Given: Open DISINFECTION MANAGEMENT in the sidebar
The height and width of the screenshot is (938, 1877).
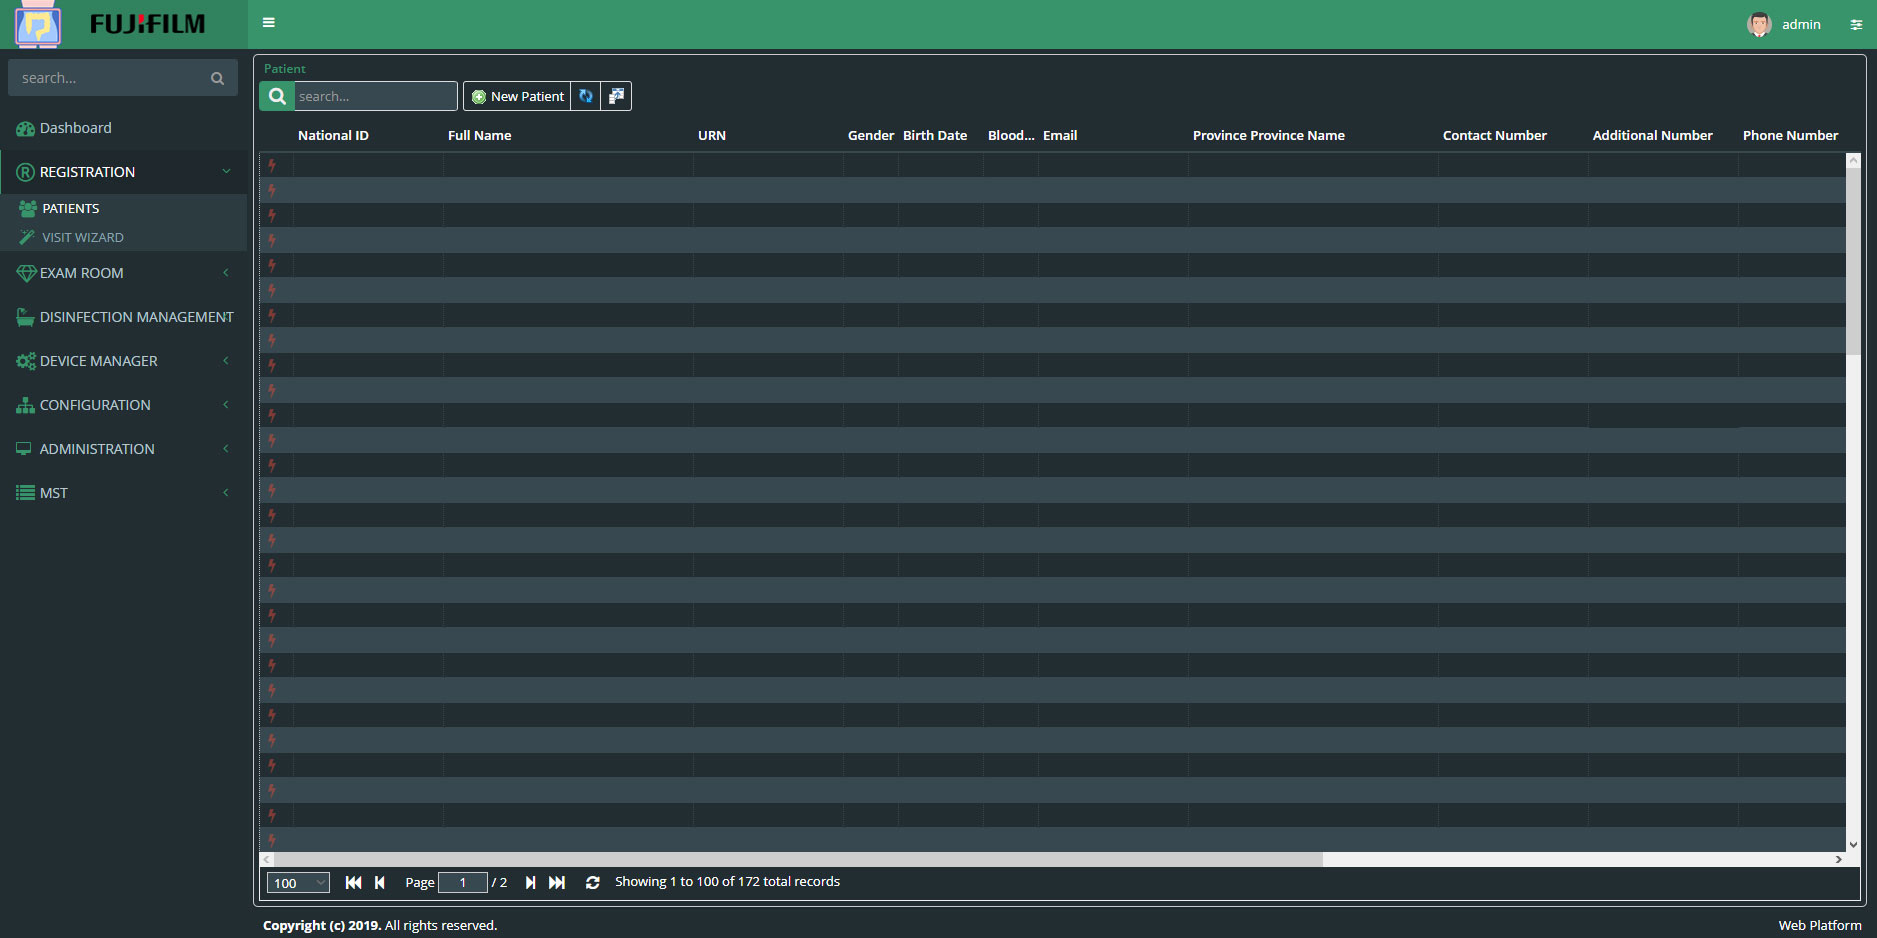Looking at the screenshot, I should [136, 317].
